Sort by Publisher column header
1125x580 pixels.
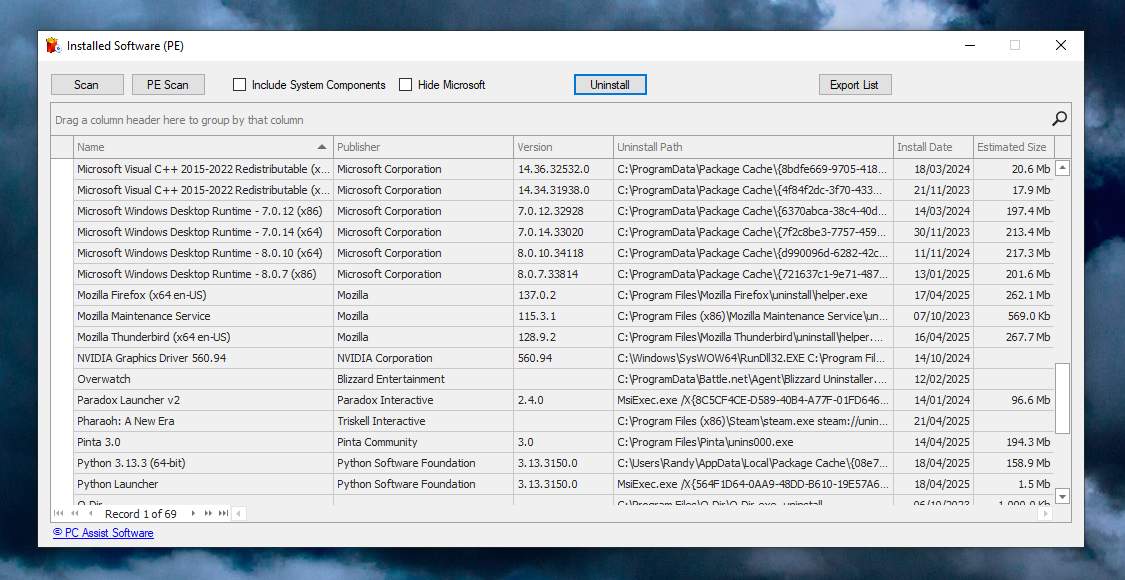click(423, 147)
